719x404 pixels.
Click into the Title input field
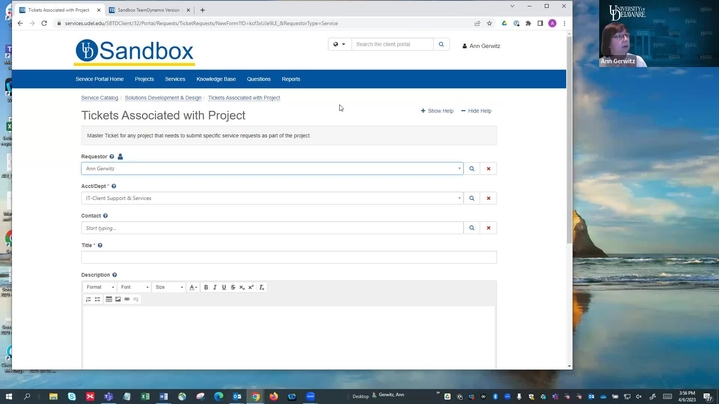288,257
